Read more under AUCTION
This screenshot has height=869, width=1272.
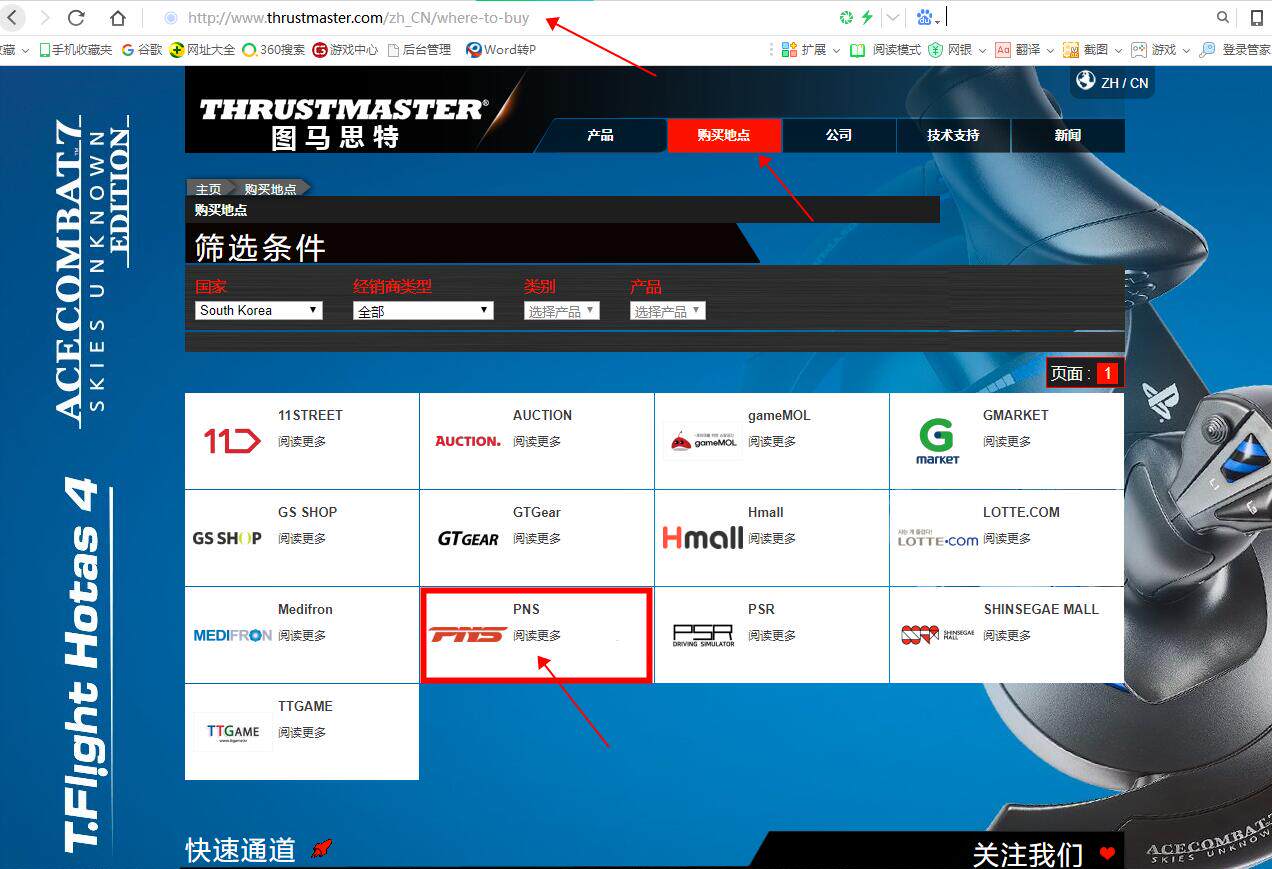click(x=537, y=441)
